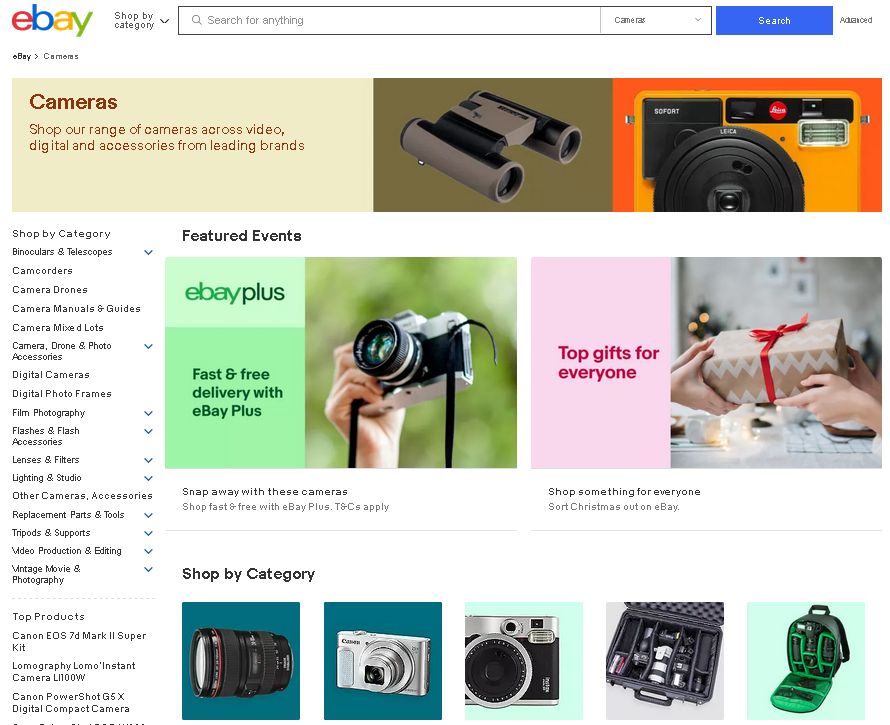This screenshot has width=890, height=725.
Task: Open Film Photography category
Action: 49,413
